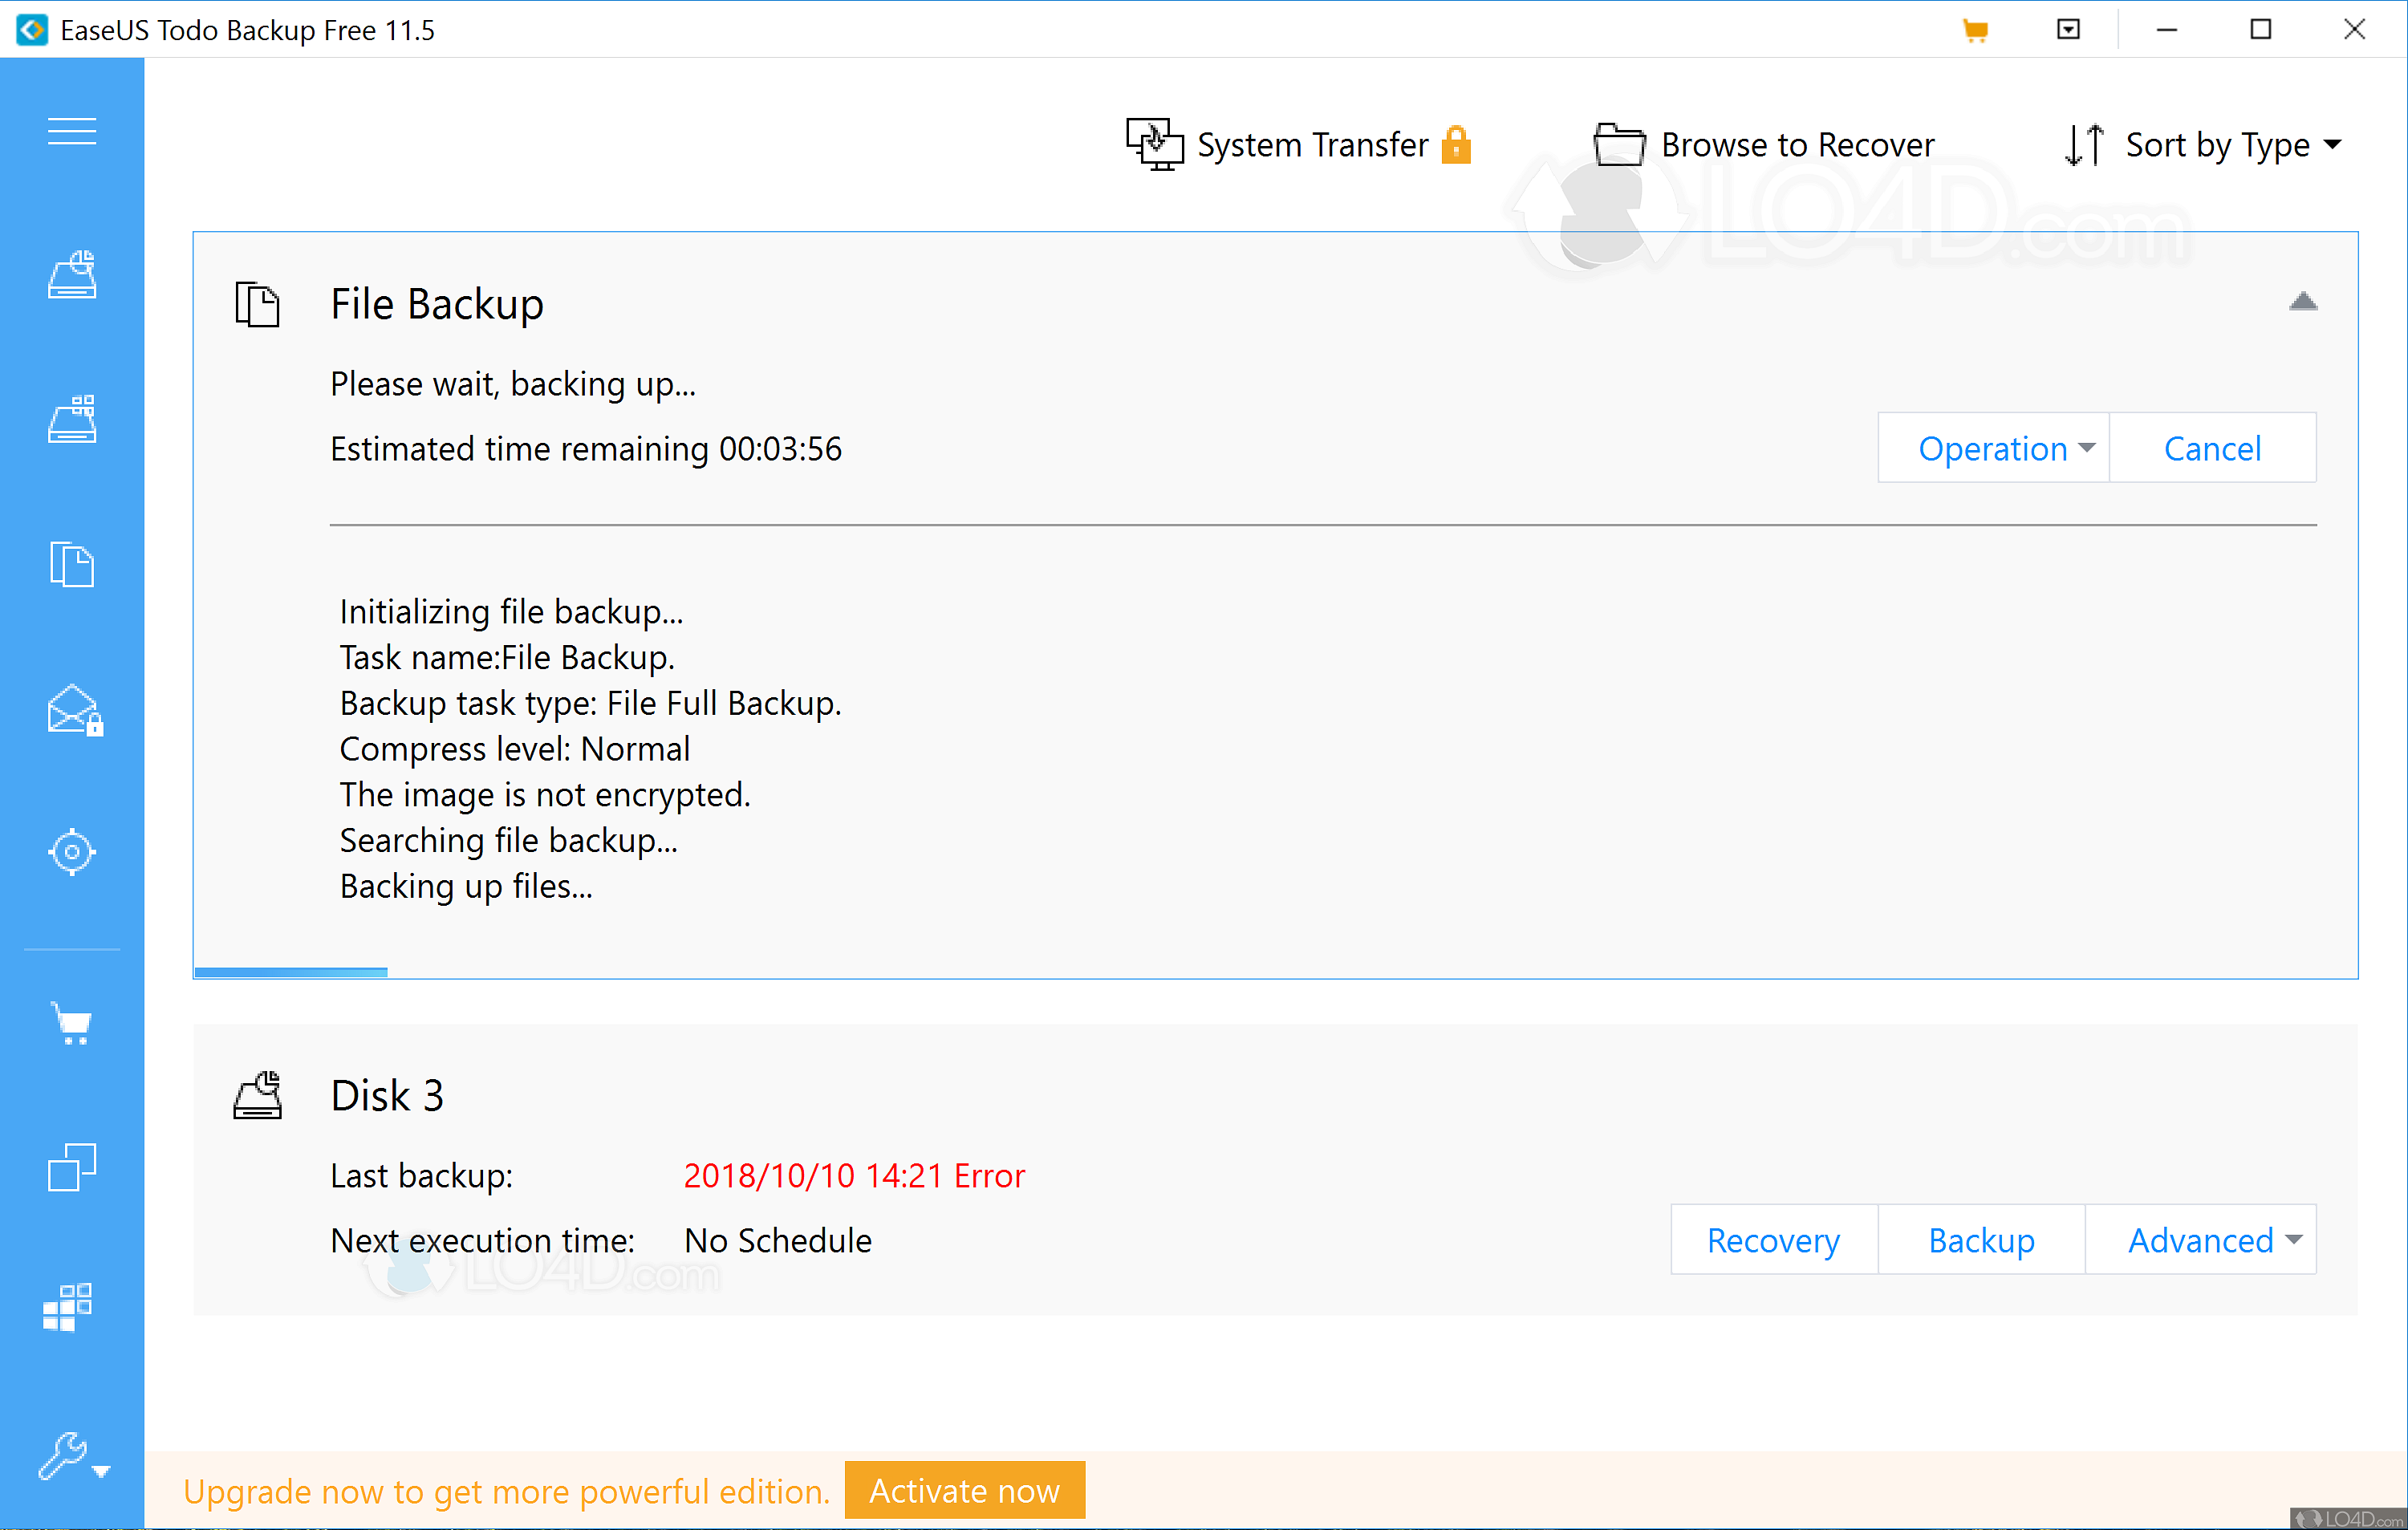Open File Backup from the sidebar
Viewport: 2408px width, 1530px height.
click(x=71, y=564)
